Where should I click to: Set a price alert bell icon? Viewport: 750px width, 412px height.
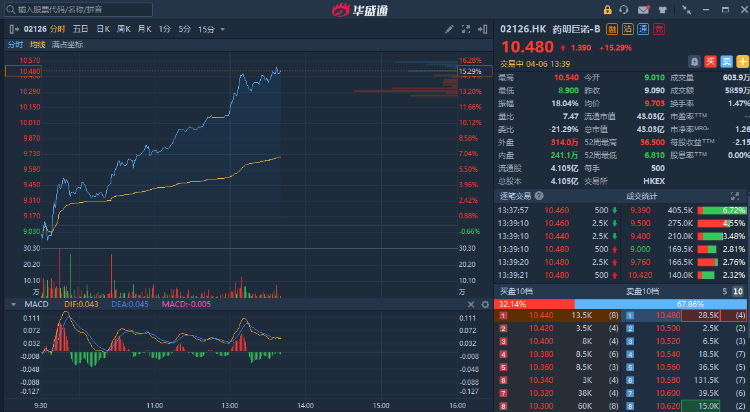pos(694,61)
